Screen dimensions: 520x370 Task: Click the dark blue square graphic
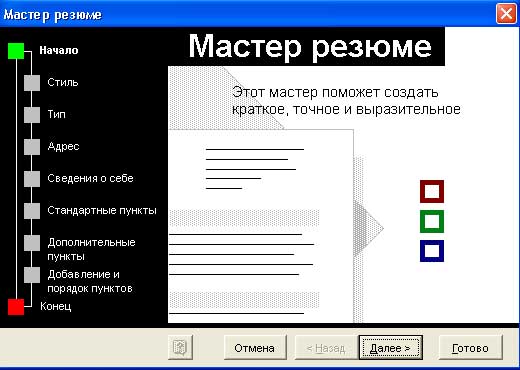432,251
